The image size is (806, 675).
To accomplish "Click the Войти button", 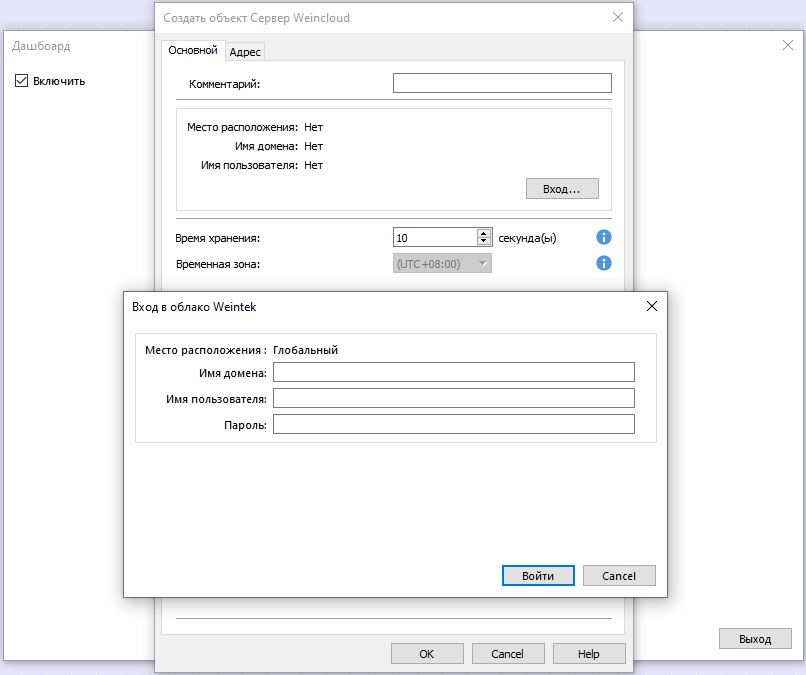I will pos(538,576).
